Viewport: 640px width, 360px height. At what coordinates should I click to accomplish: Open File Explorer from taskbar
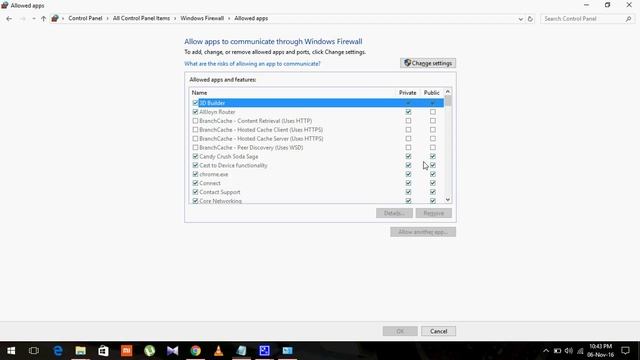(x=80, y=351)
